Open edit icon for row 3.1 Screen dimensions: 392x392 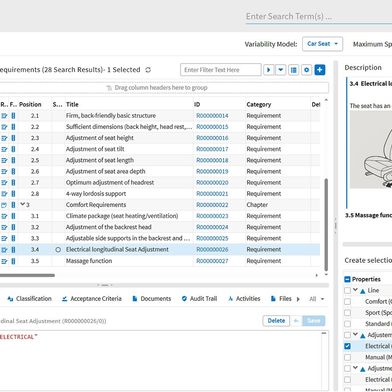pyautogui.click(x=4, y=216)
